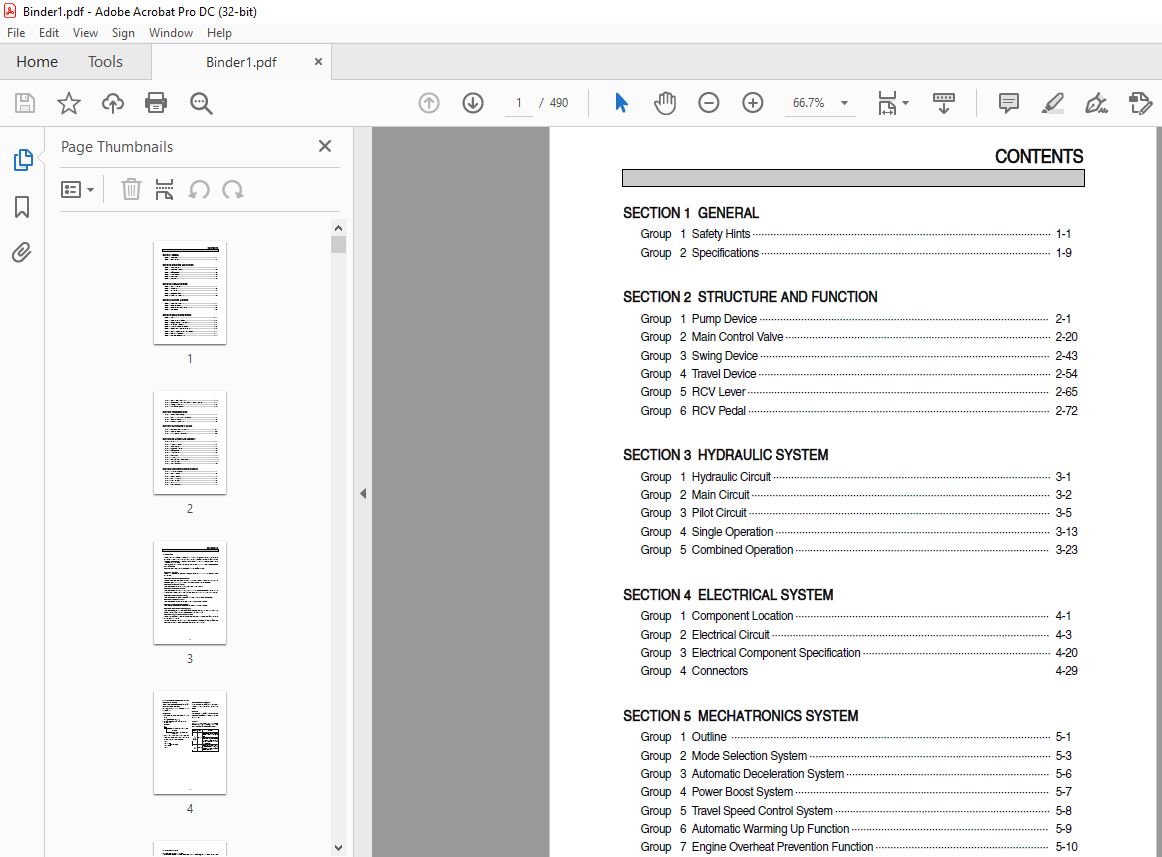The image size is (1162, 857).
Task: Select page 1 thumbnail
Action: [190, 293]
